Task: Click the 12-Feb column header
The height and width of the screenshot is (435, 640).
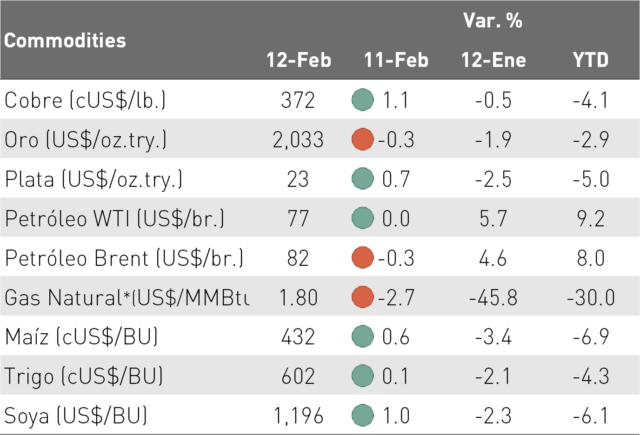Action: click(298, 60)
